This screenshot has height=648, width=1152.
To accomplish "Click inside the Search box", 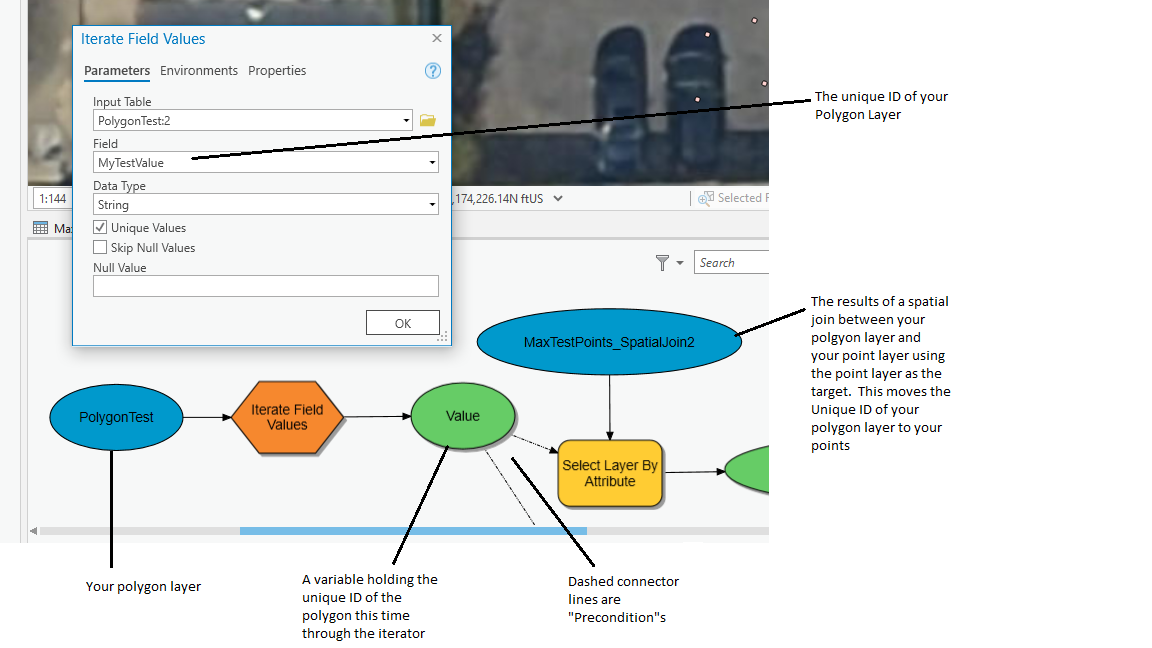I will point(730,262).
